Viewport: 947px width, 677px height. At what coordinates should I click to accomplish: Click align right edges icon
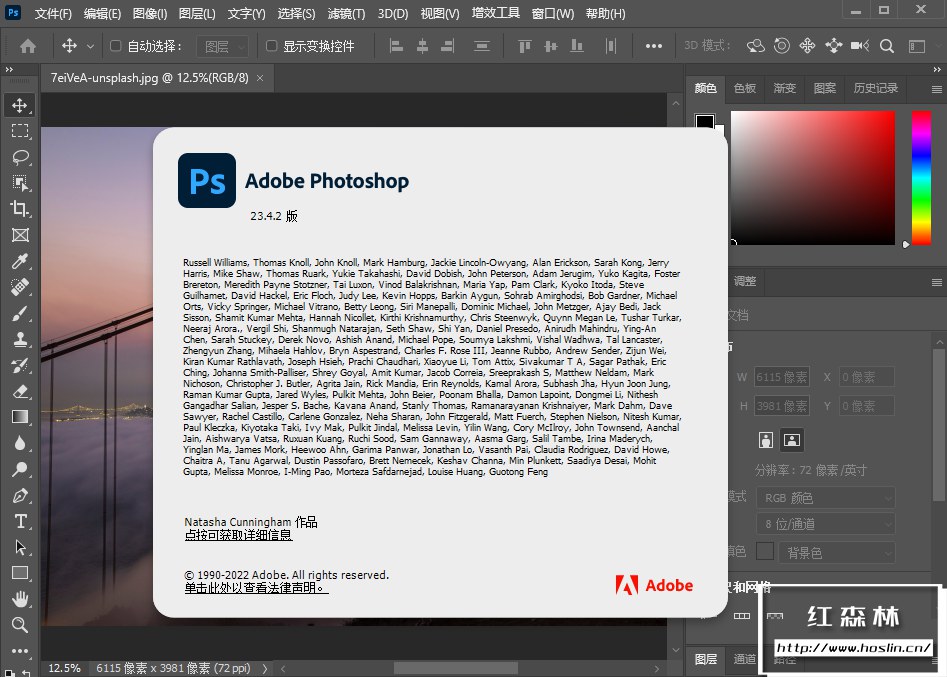point(448,46)
